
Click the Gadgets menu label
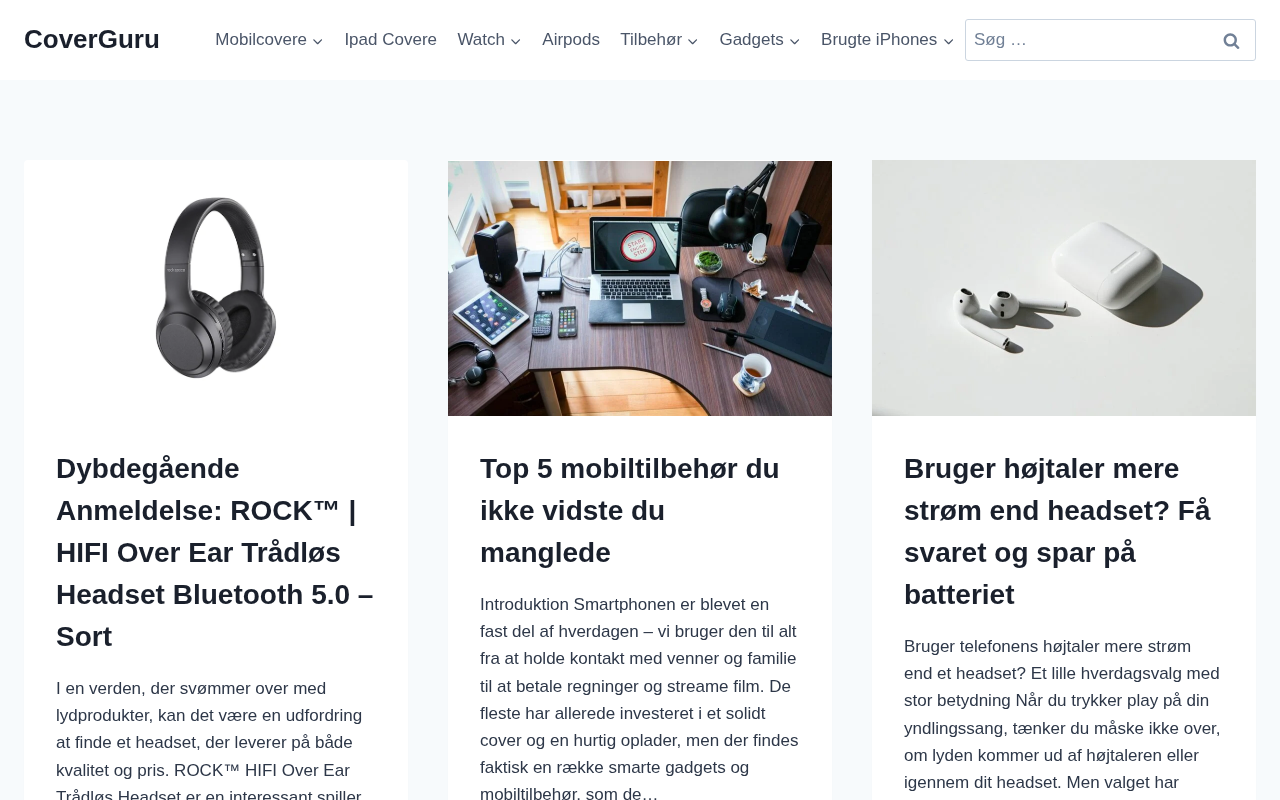(751, 40)
